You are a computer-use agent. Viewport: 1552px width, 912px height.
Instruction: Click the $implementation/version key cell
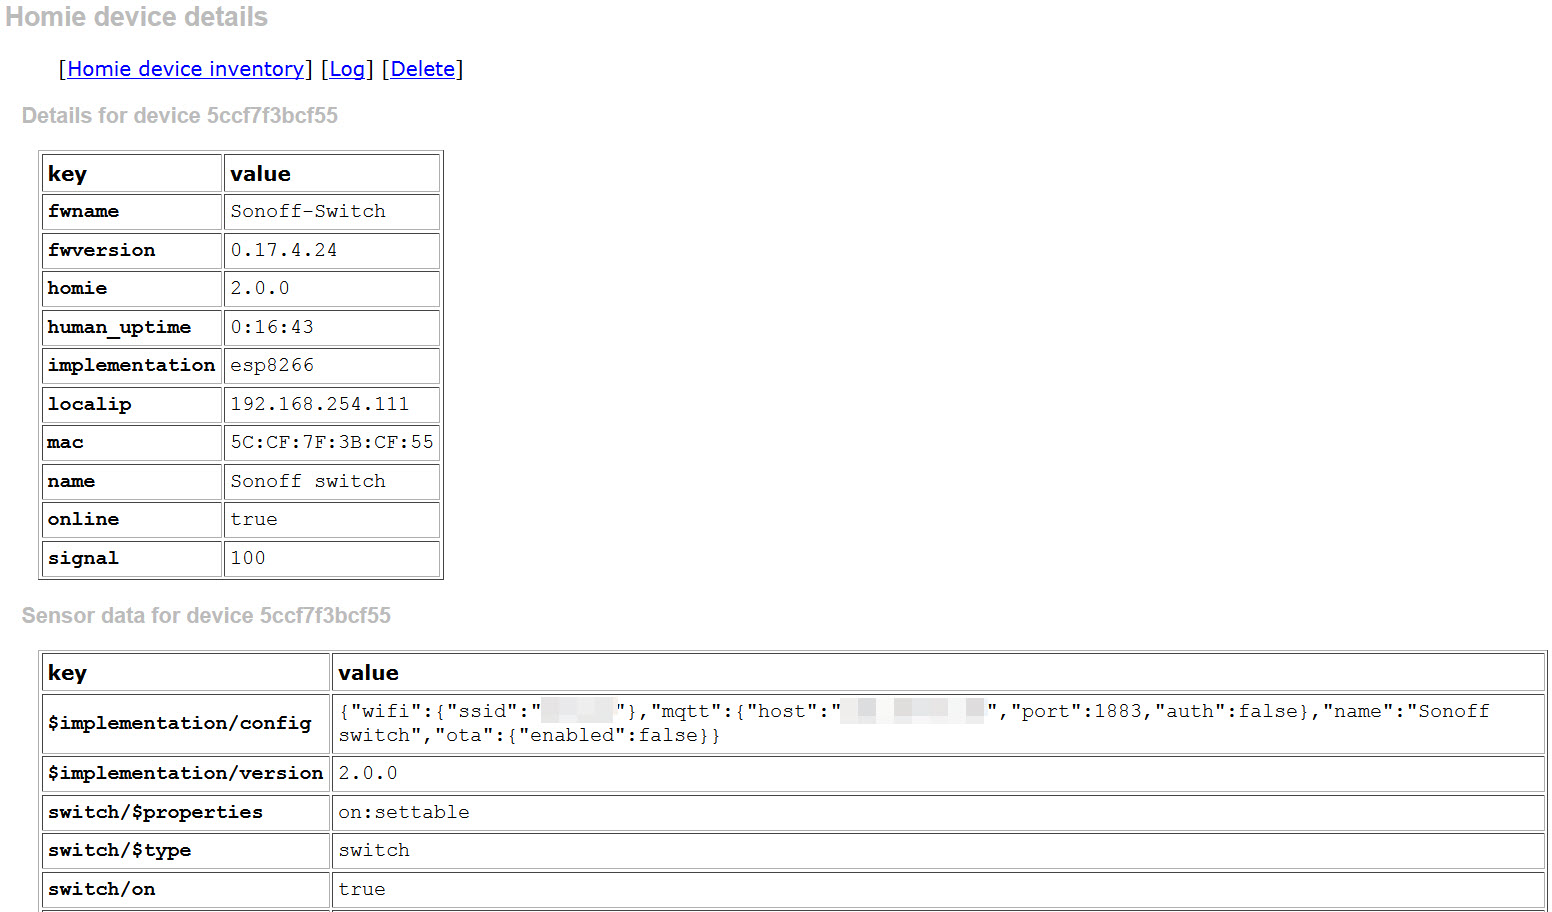pos(186,774)
